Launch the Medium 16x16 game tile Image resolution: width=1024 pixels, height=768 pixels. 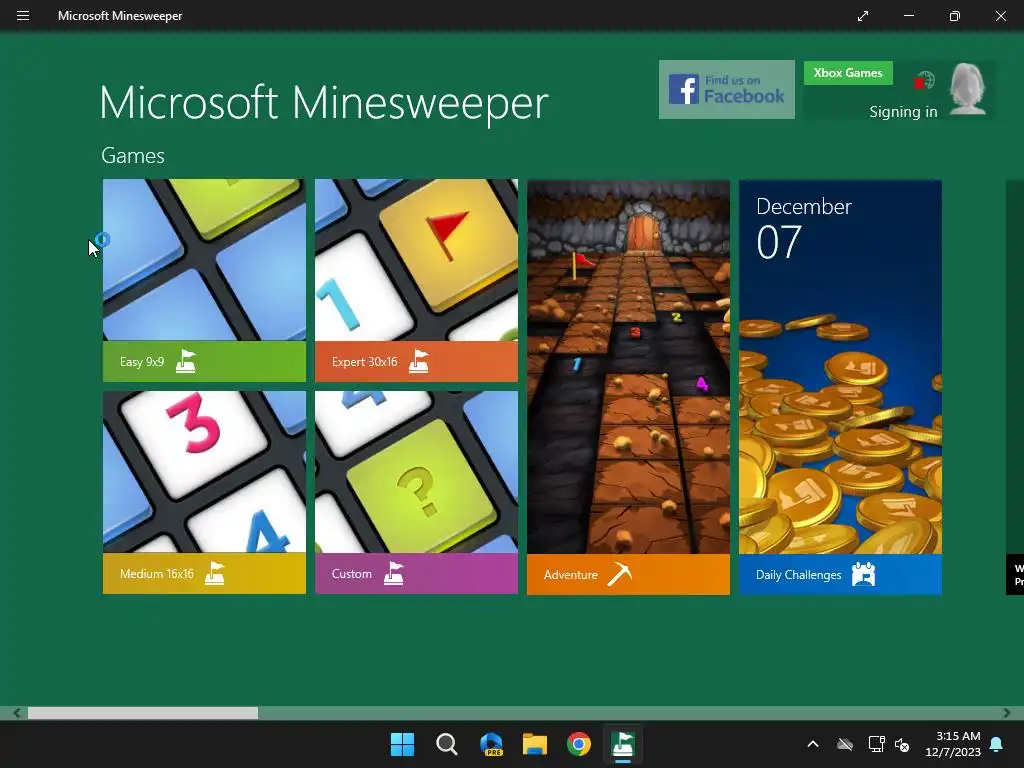coord(204,492)
